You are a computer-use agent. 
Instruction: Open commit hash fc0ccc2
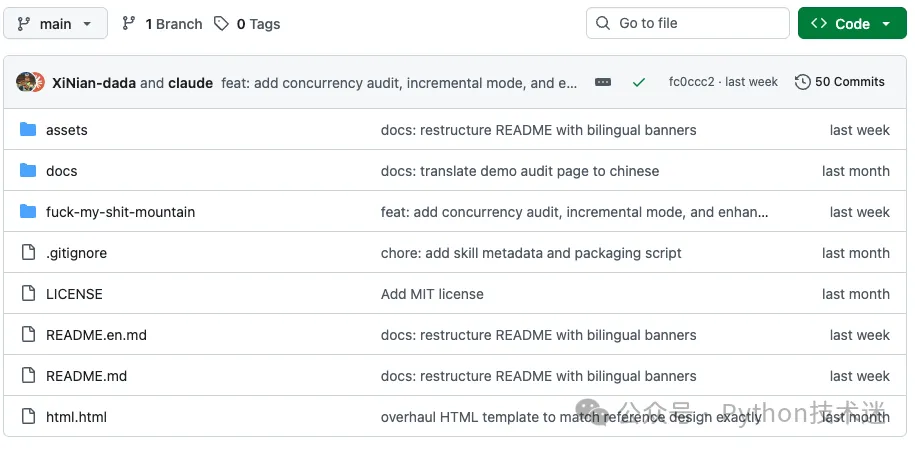691,82
